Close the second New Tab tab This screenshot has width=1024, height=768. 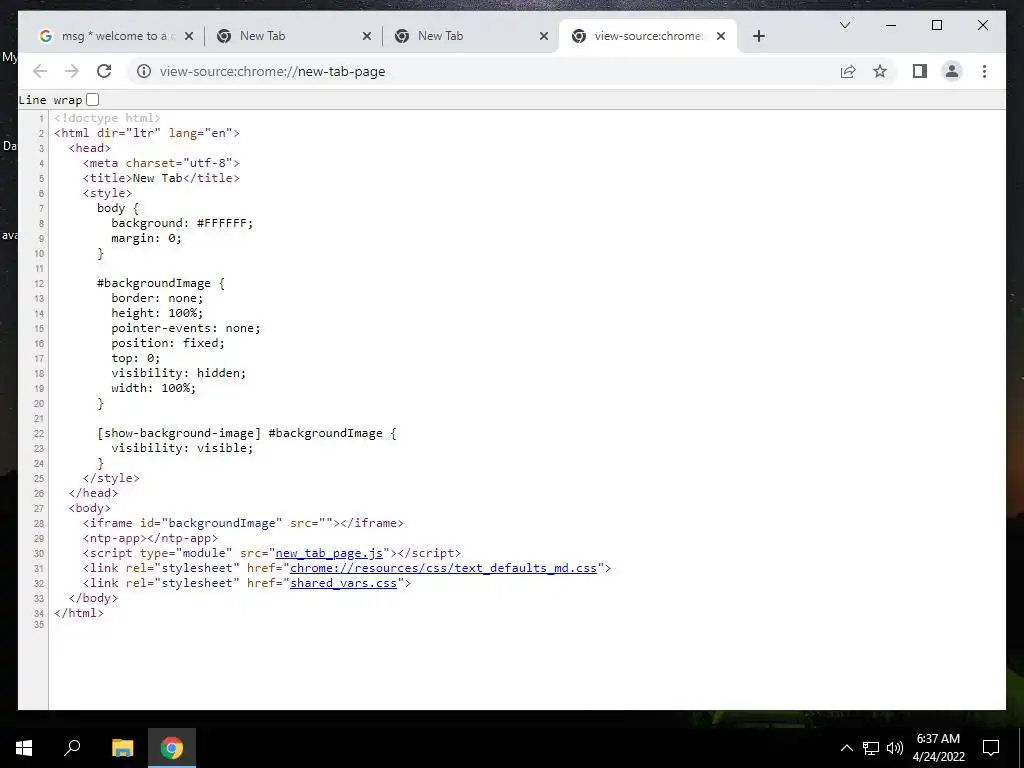click(543, 36)
